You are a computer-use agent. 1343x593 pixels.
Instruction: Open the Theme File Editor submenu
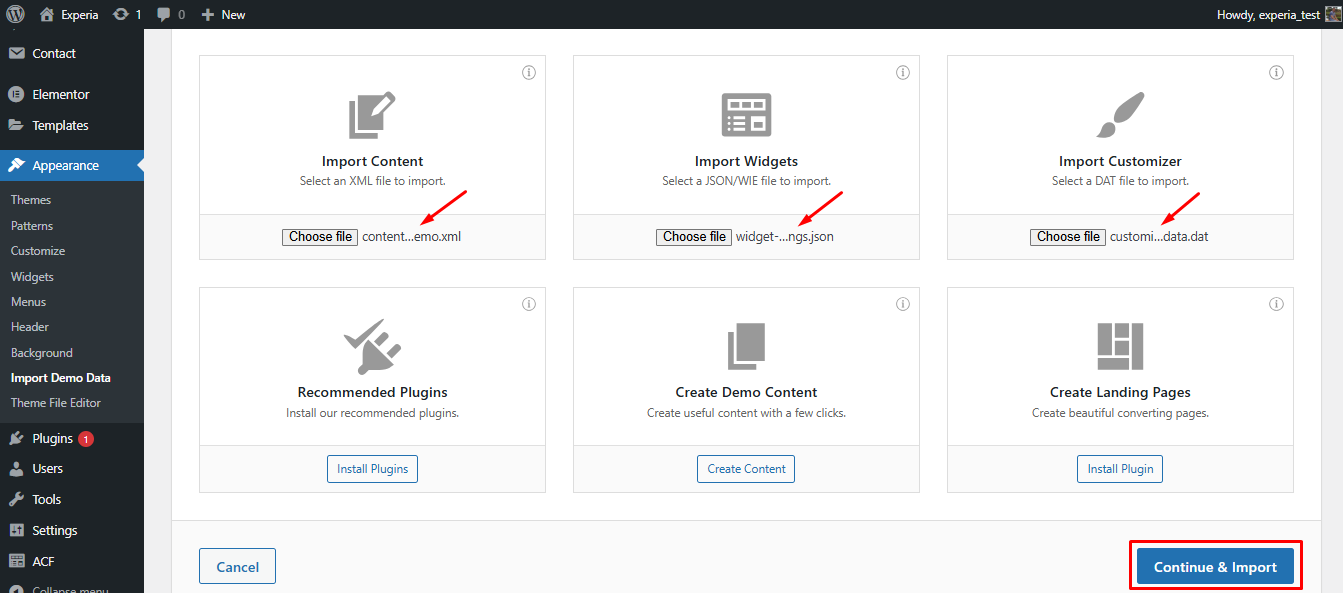click(56, 403)
